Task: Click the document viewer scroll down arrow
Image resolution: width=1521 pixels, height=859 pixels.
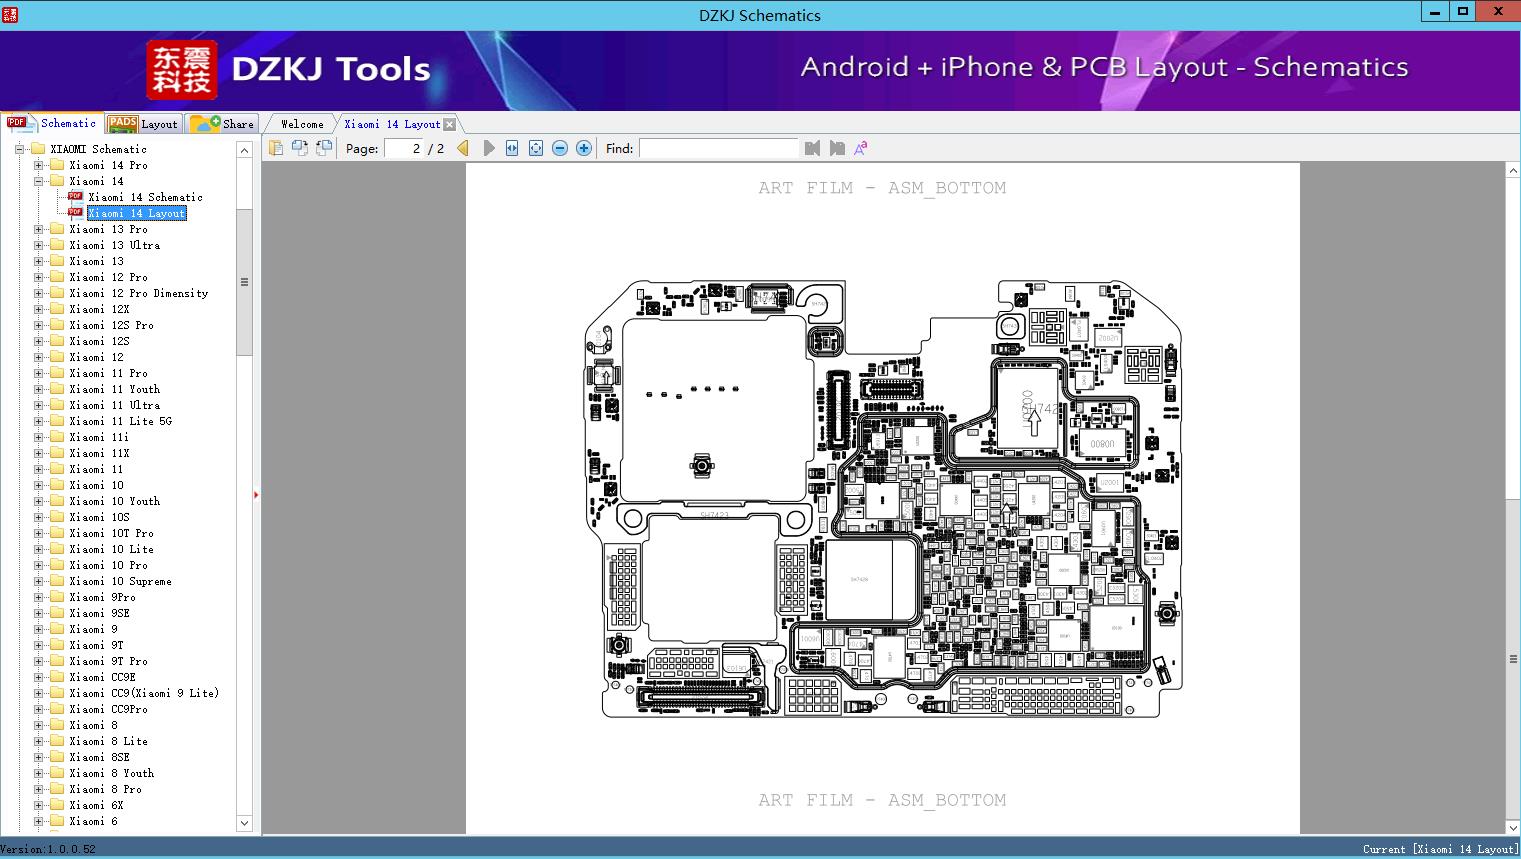Action: pos(1512,827)
